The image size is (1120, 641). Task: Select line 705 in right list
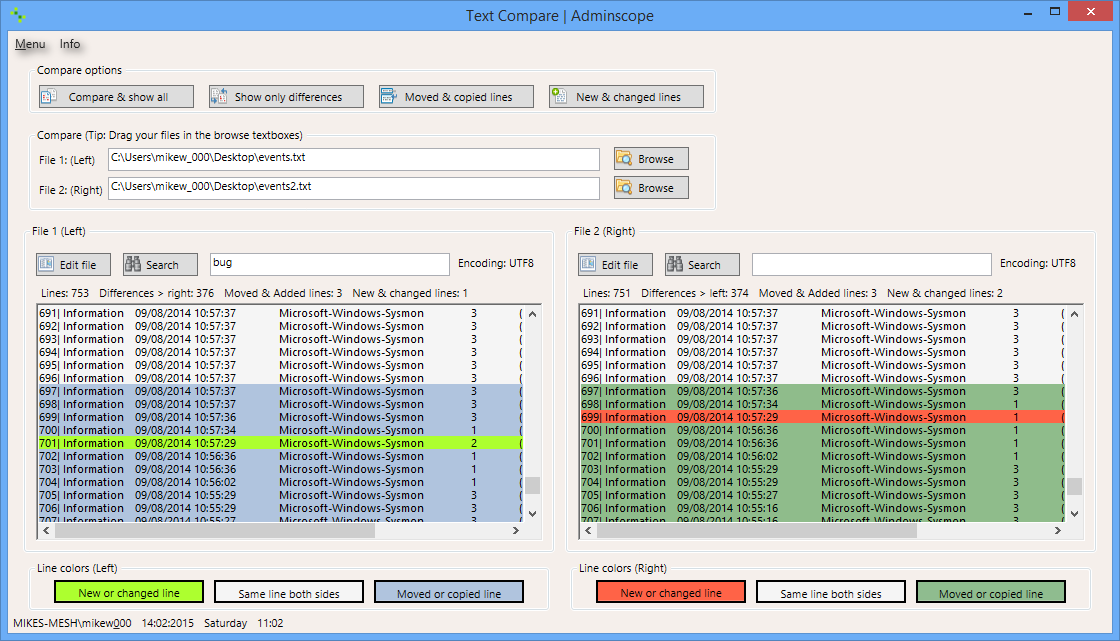click(822, 495)
